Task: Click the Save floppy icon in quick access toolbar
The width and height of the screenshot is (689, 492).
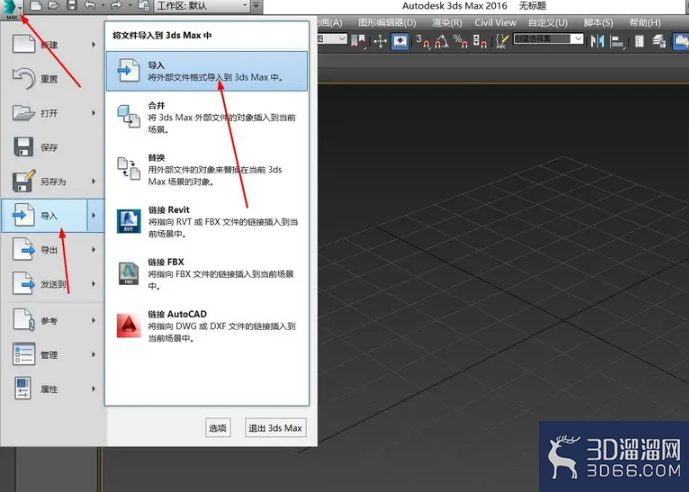Action: coord(72,6)
